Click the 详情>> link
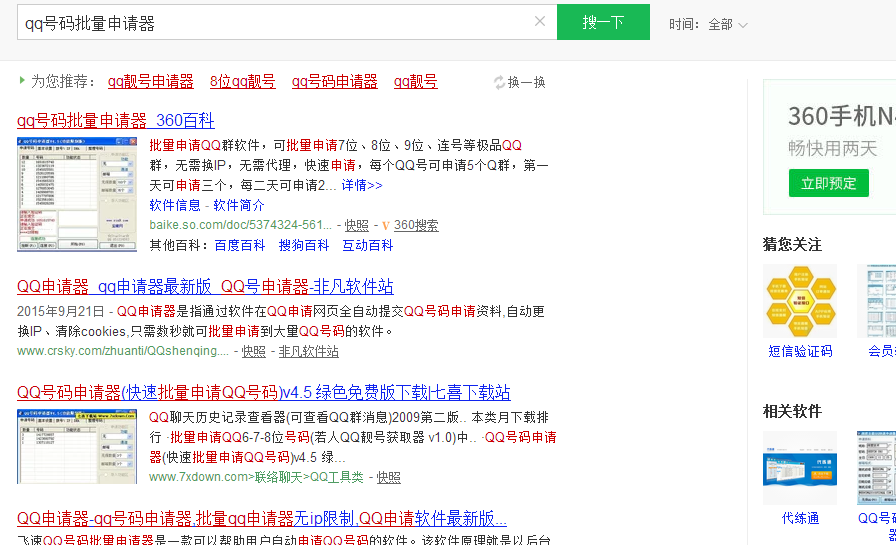896x545 pixels. [362, 185]
